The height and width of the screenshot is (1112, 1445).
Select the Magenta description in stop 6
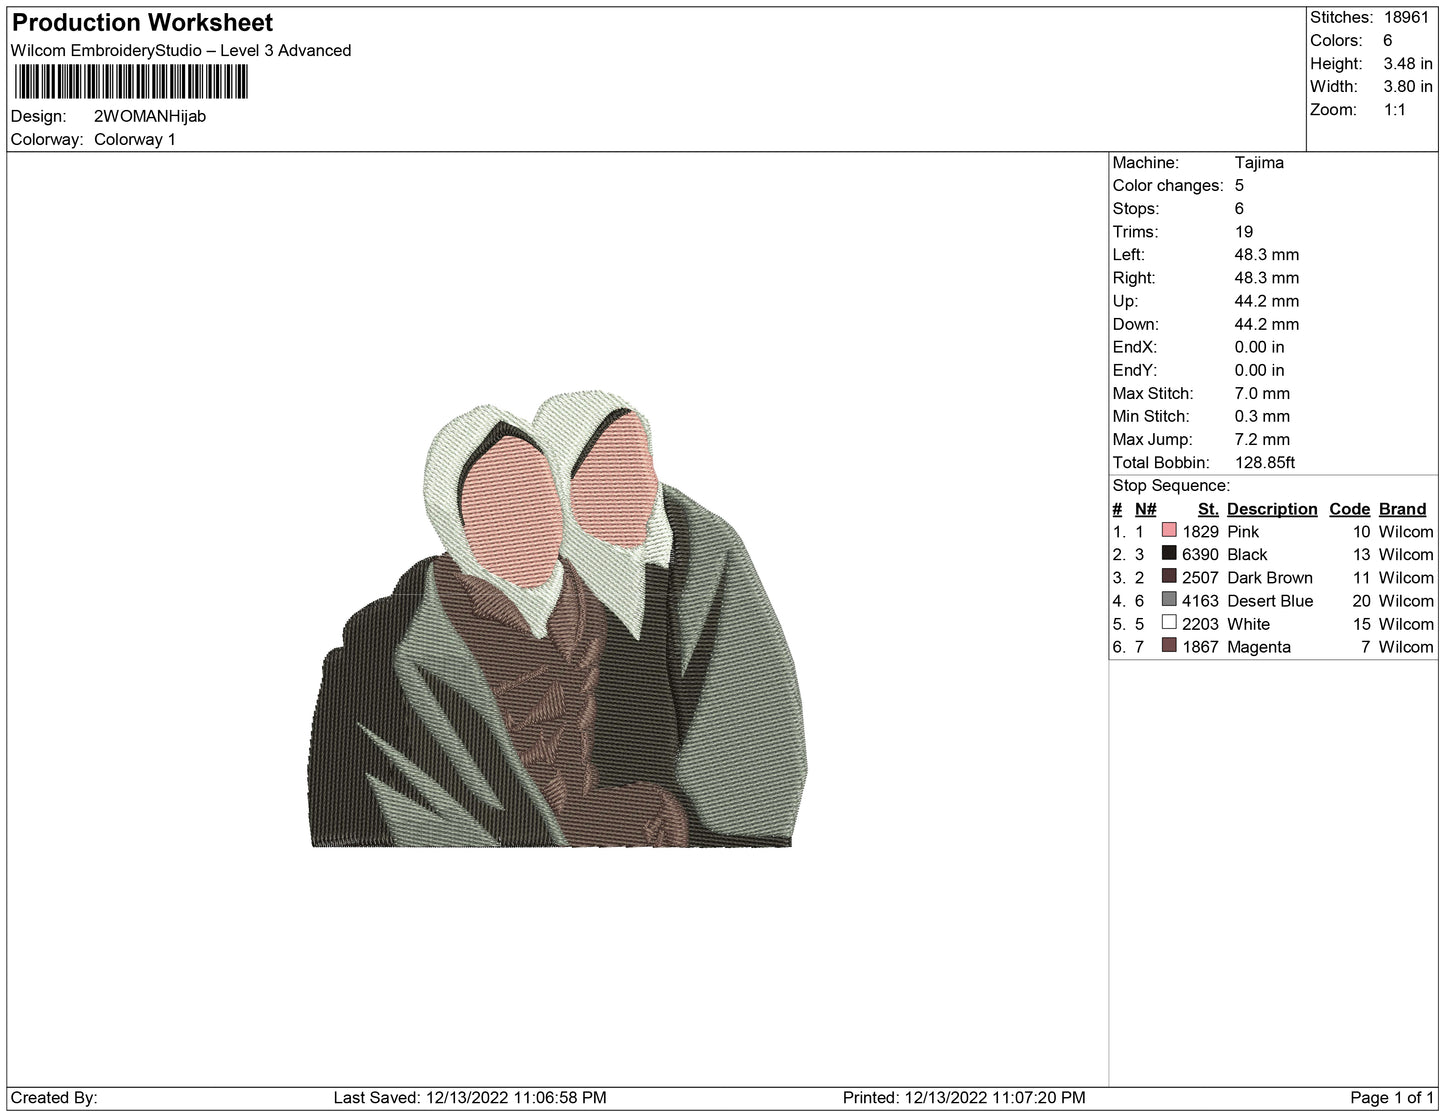1259,646
